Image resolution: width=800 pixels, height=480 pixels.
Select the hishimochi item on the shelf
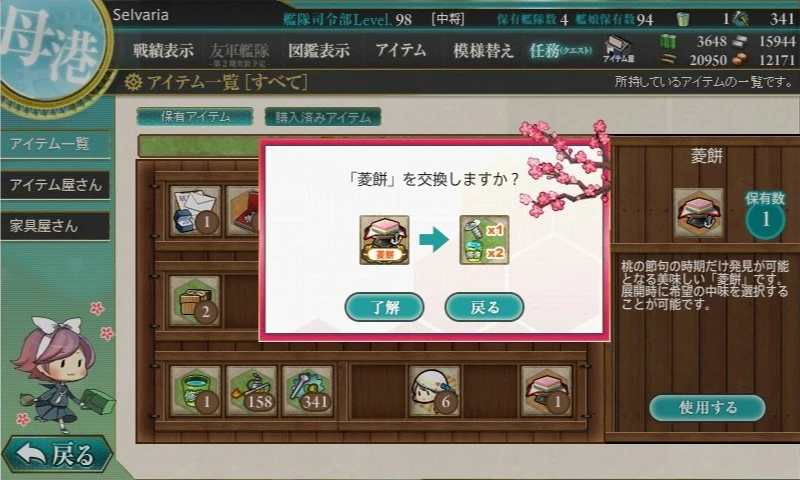point(546,391)
